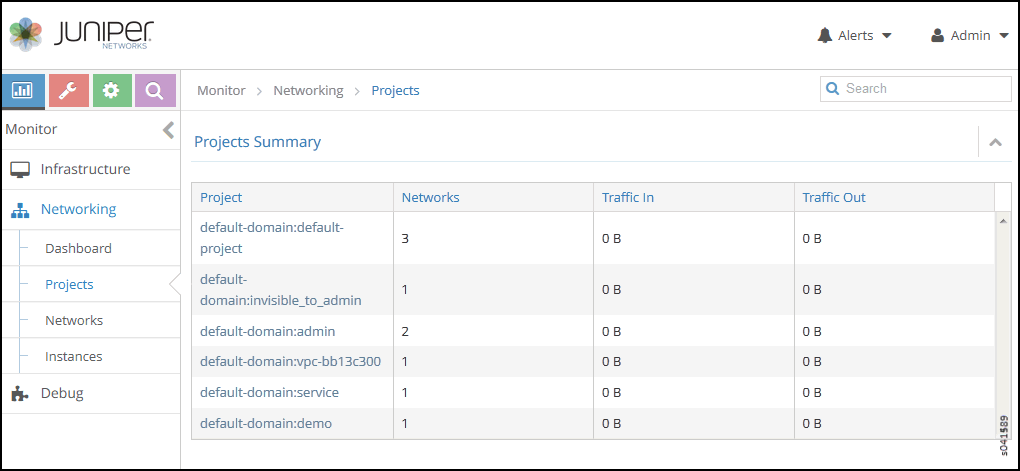Click the Juniper Networks logo
This screenshot has width=1020, height=471.
click(82, 35)
